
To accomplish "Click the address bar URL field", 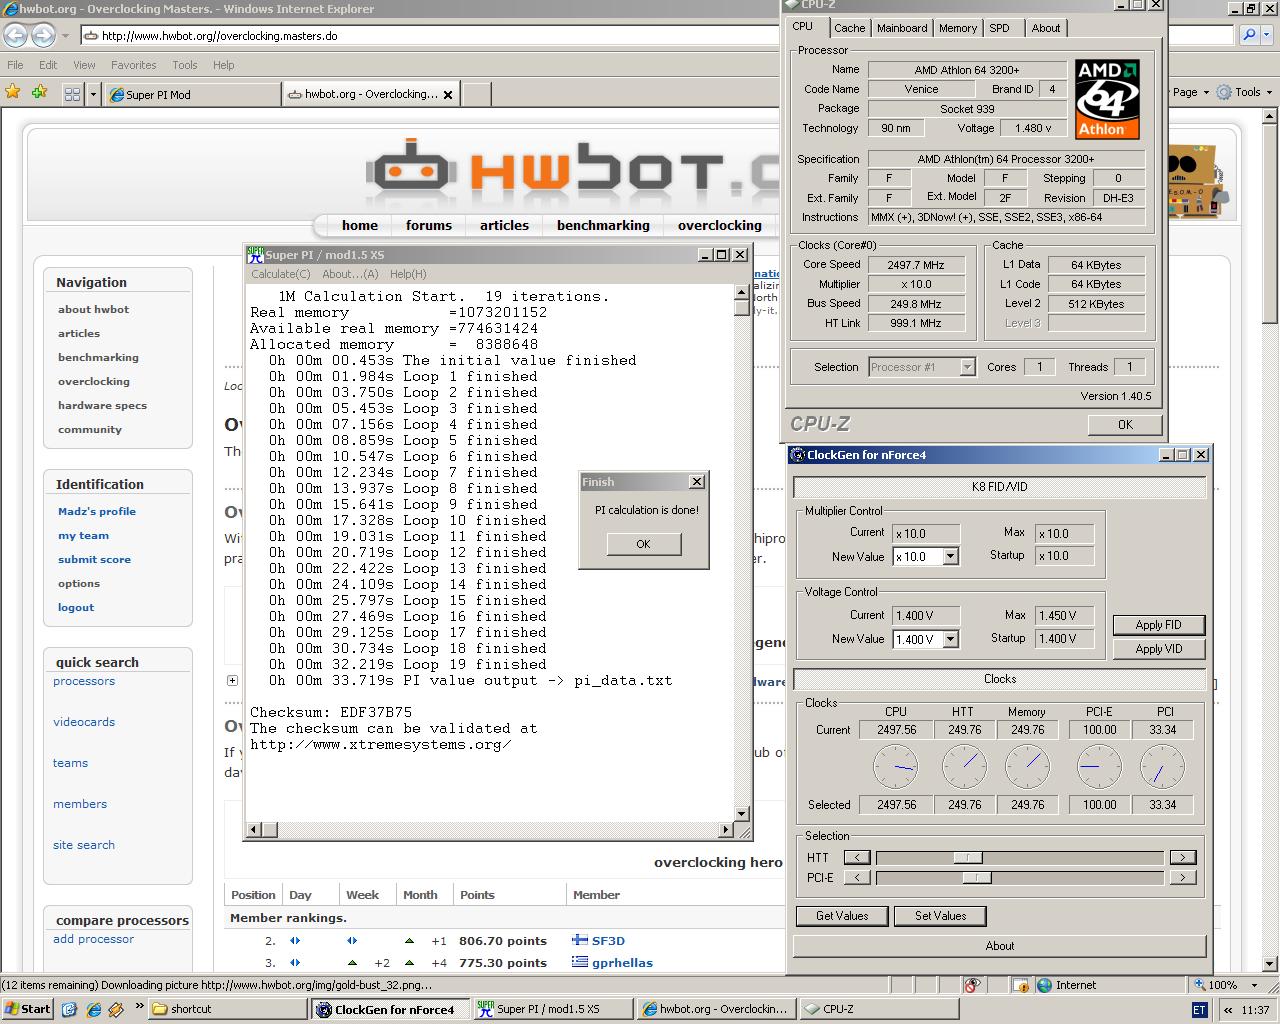I will (430, 36).
